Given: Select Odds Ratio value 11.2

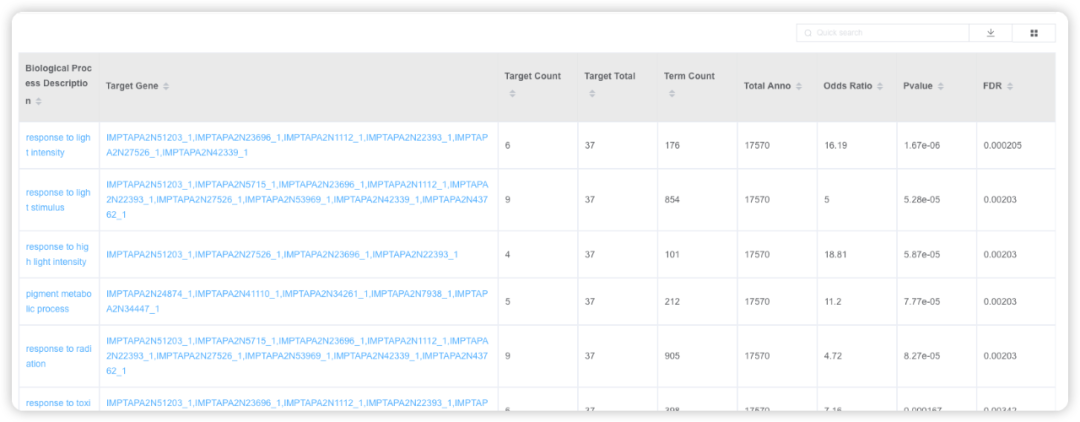Looking at the screenshot, I should (832, 302).
